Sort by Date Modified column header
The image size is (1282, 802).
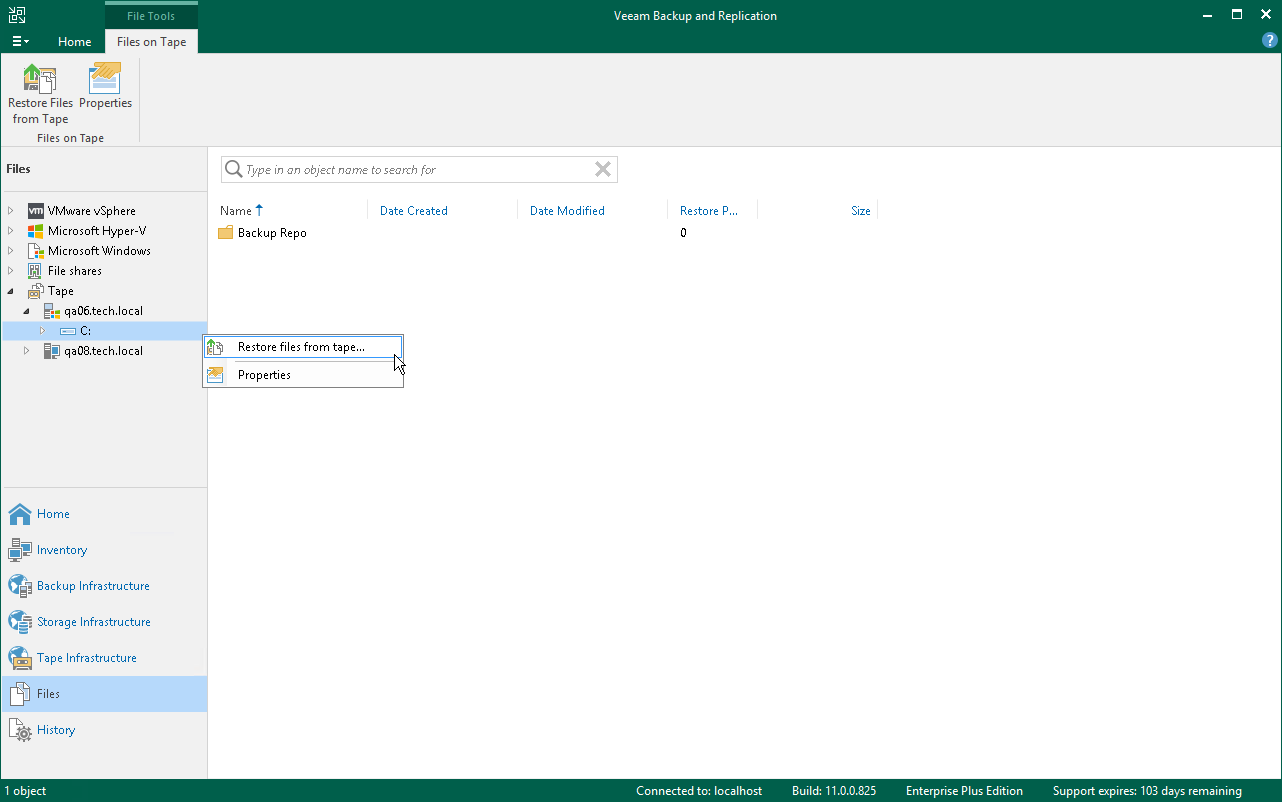(x=567, y=211)
